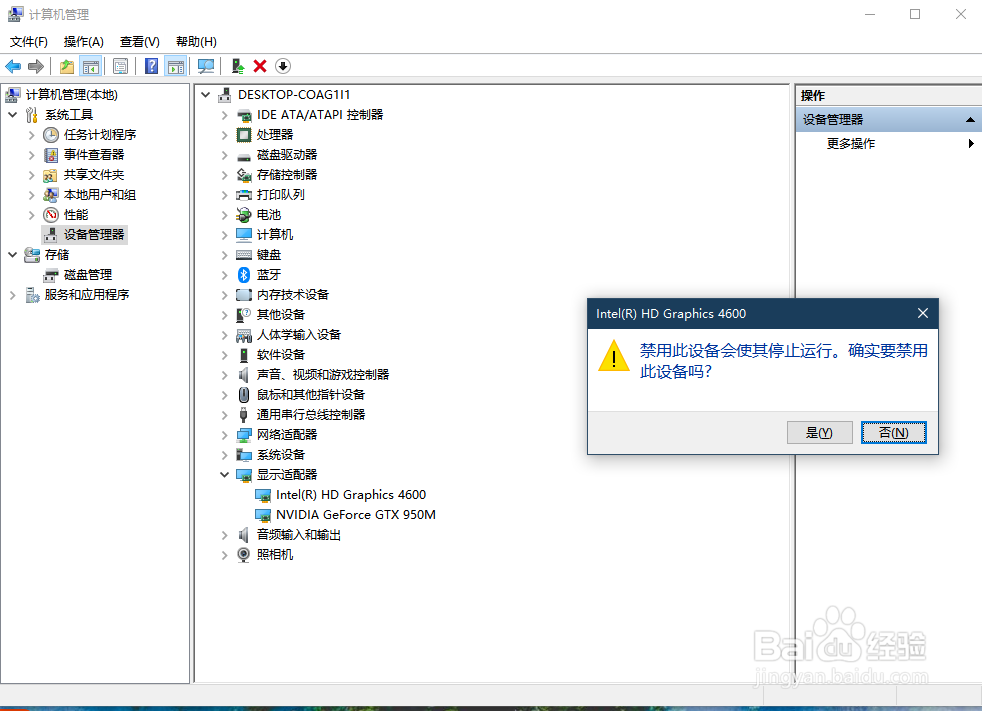
Task: Click 是(Y) to confirm disabling device
Action: click(819, 432)
